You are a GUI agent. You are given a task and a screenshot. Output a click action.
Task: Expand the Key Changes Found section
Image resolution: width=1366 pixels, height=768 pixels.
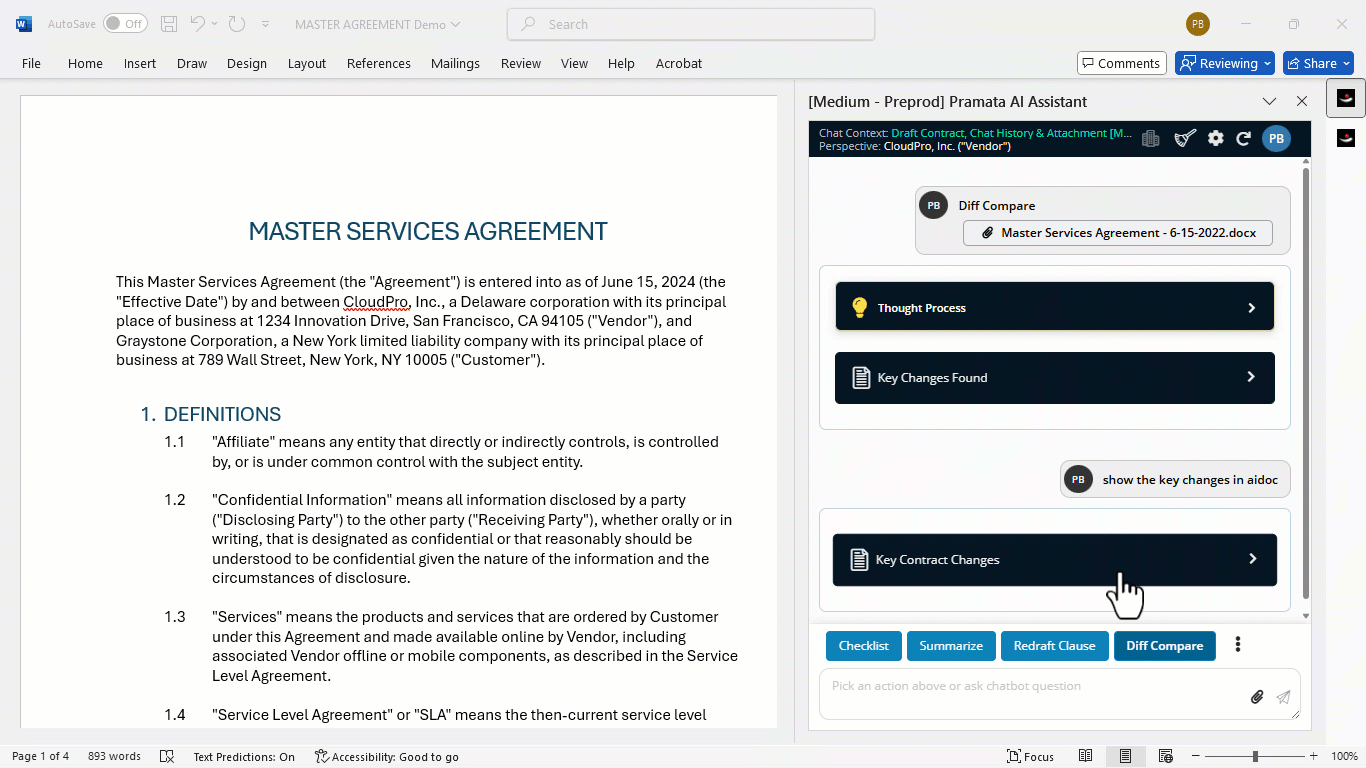1055,378
